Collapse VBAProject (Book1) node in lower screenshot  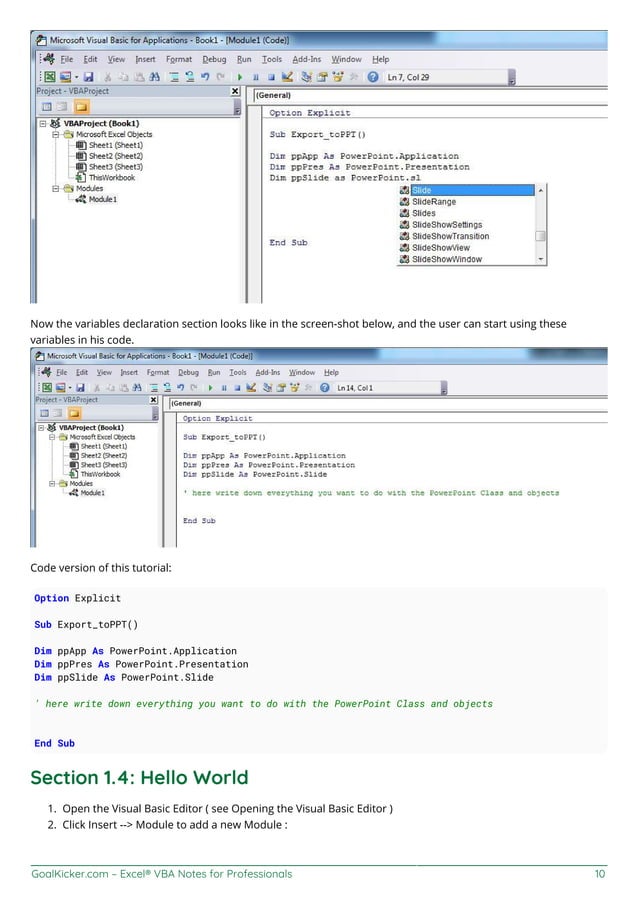tap(41, 427)
